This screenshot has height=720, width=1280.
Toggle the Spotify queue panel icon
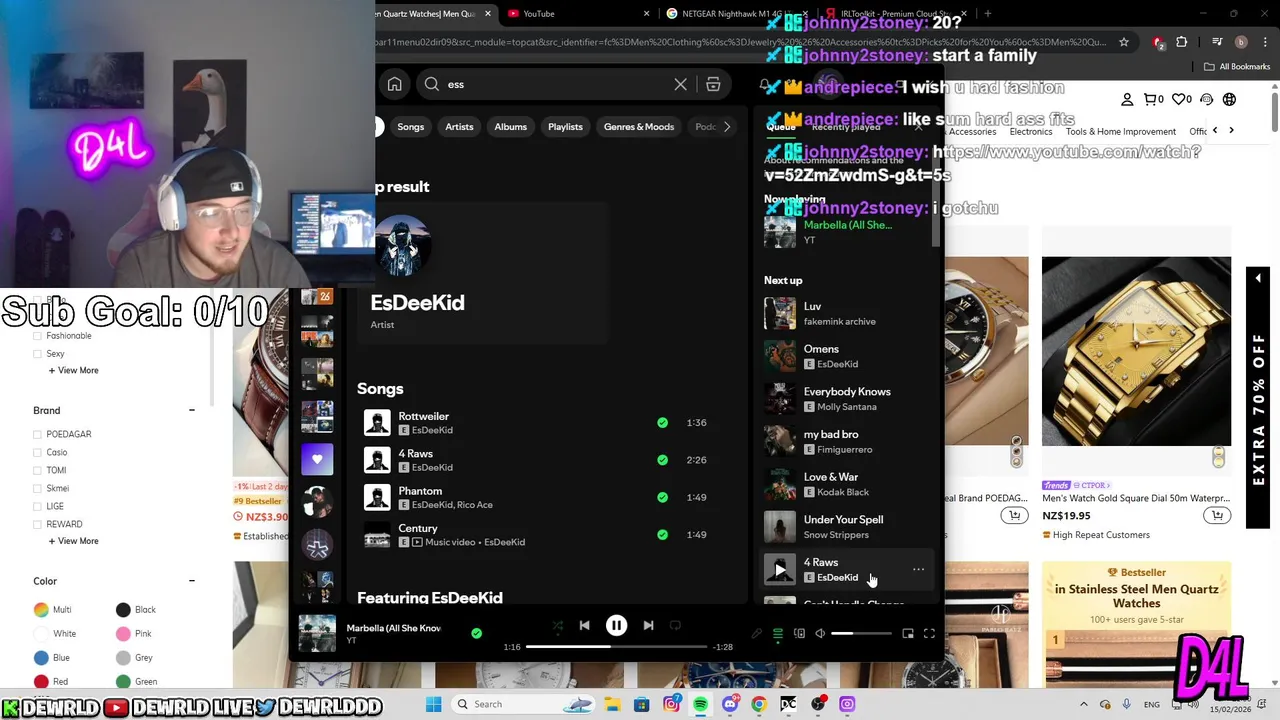(x=778, y=634)
